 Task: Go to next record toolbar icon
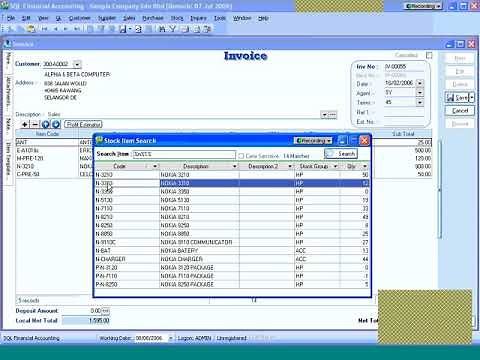click(66, 29)
